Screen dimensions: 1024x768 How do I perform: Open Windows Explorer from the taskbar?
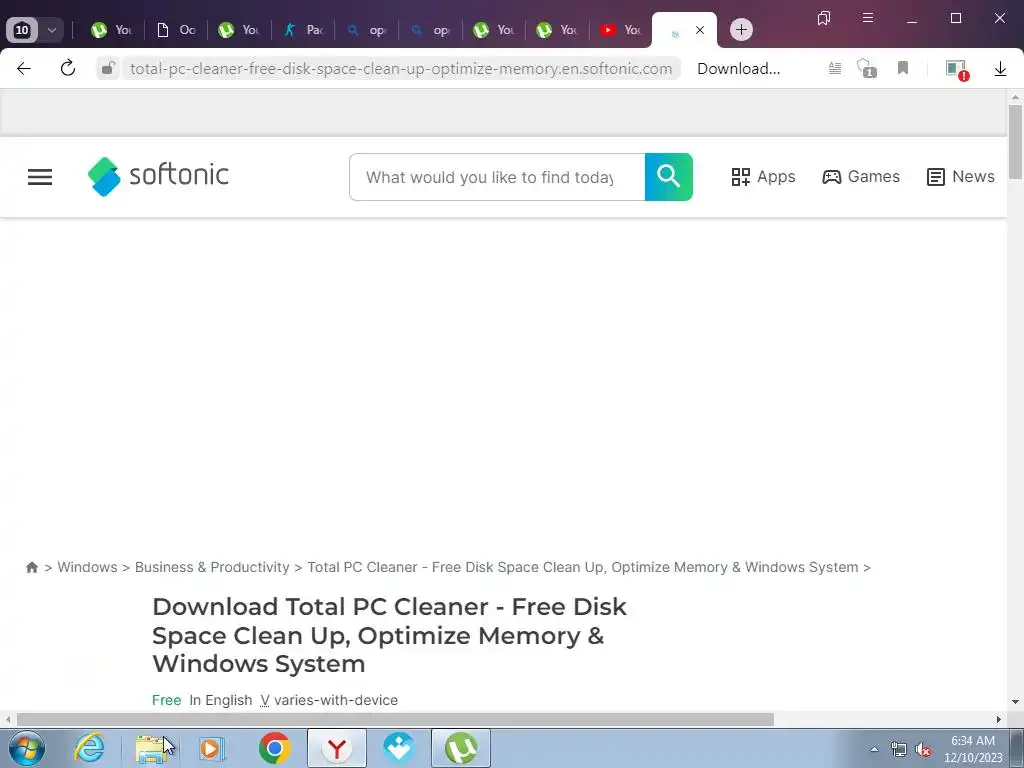(152, 748)
